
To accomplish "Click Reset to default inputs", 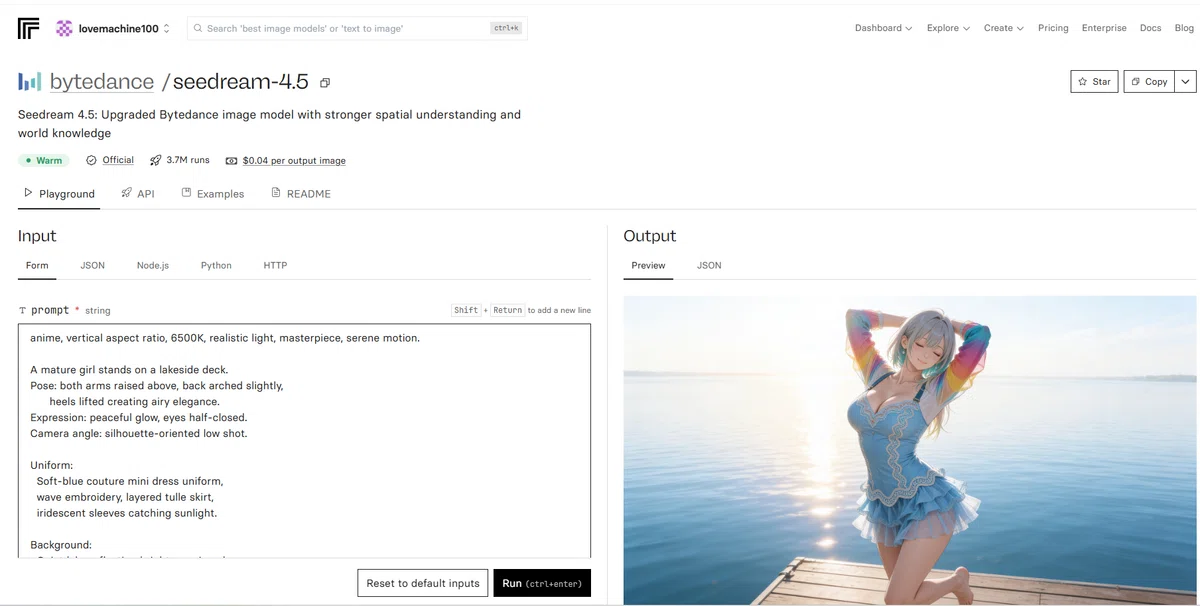I will pyautogui.click(x=422, y=583).
